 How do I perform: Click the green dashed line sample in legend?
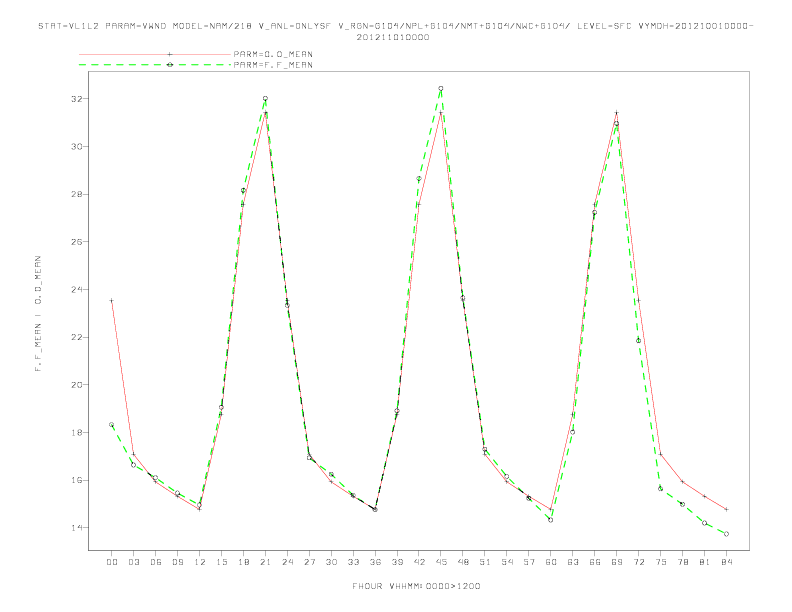coord(155,65)
